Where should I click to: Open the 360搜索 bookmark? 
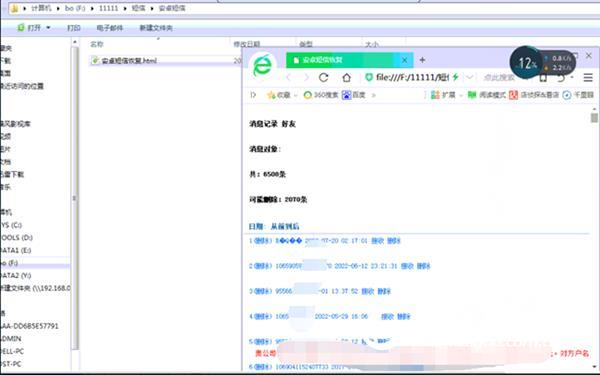tap(321, 95)
